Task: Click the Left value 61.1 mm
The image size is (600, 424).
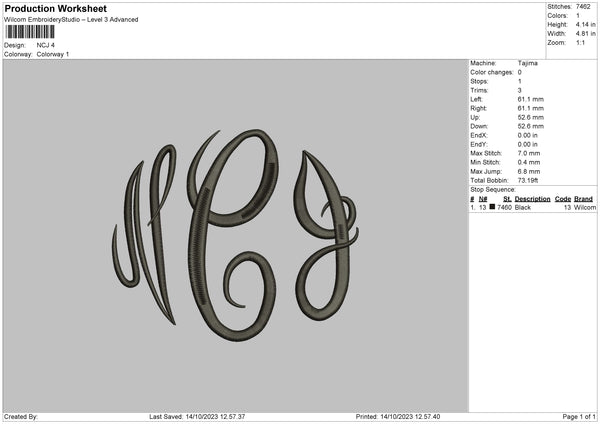Action: point(531,99)
